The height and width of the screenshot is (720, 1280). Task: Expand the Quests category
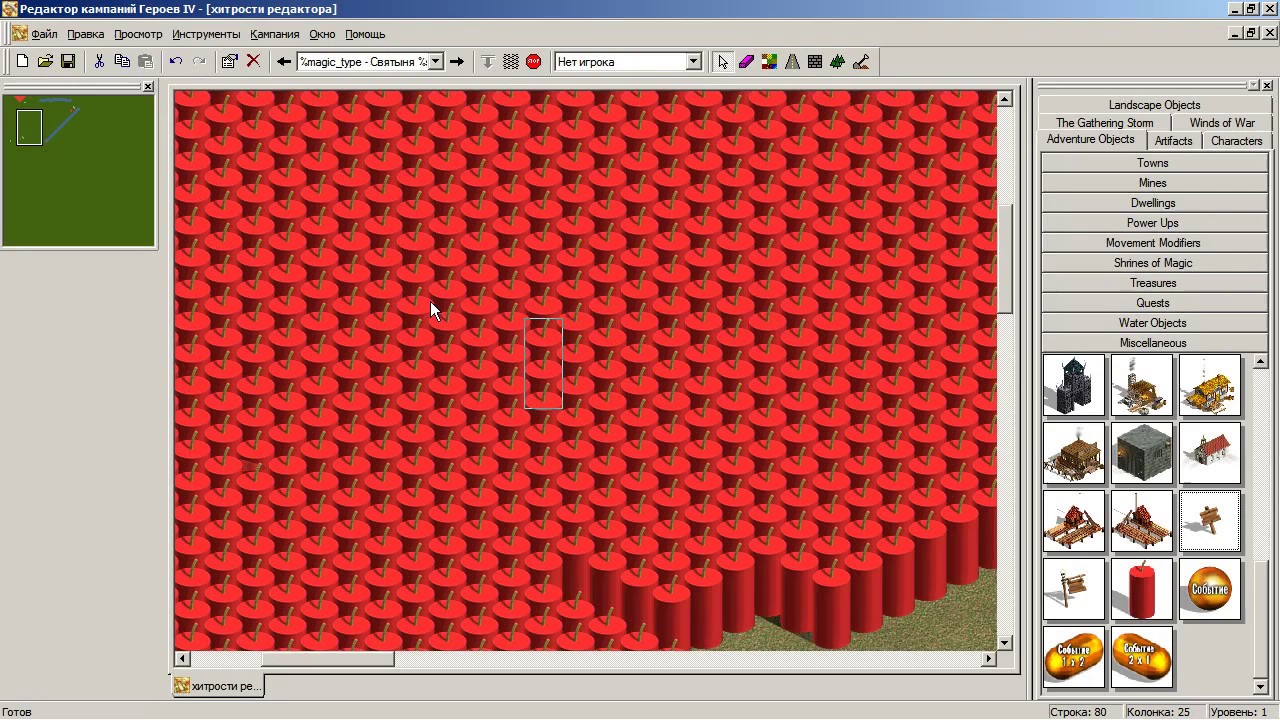pos(1153,303)
